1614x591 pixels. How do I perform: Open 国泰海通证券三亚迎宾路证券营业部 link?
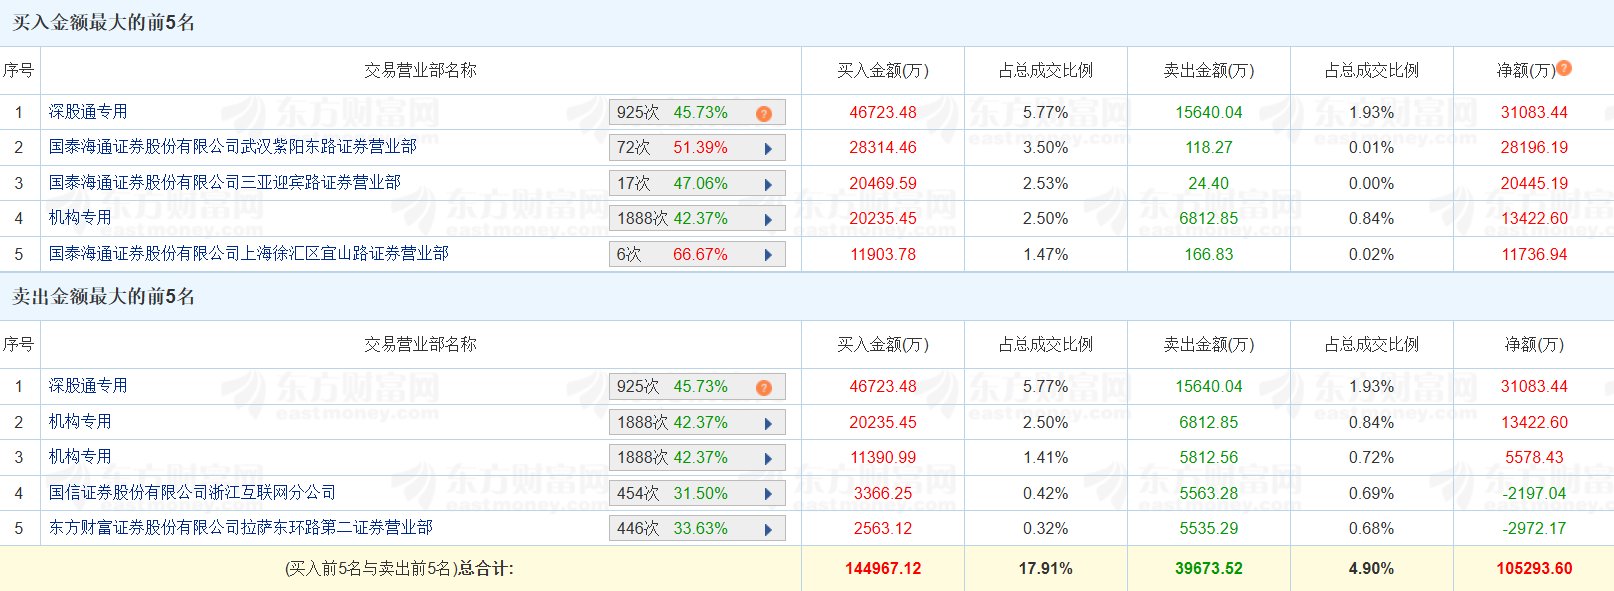pos(224,182)
